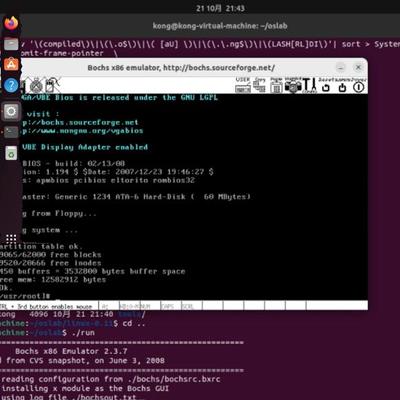Open the clock showing 21:43 in top bar
Viewport: 400px width, 400px height.
pos(220,8)
